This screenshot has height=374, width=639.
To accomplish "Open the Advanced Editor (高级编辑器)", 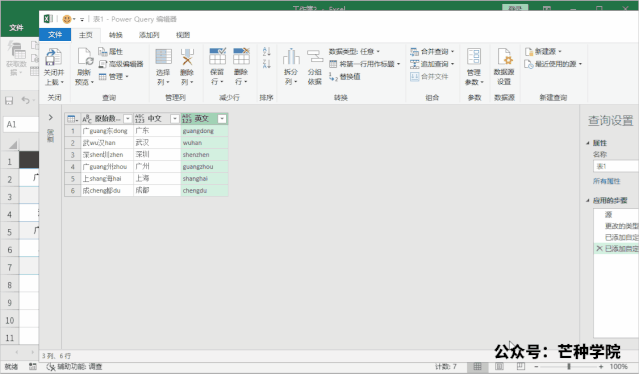I will (121, 64).
